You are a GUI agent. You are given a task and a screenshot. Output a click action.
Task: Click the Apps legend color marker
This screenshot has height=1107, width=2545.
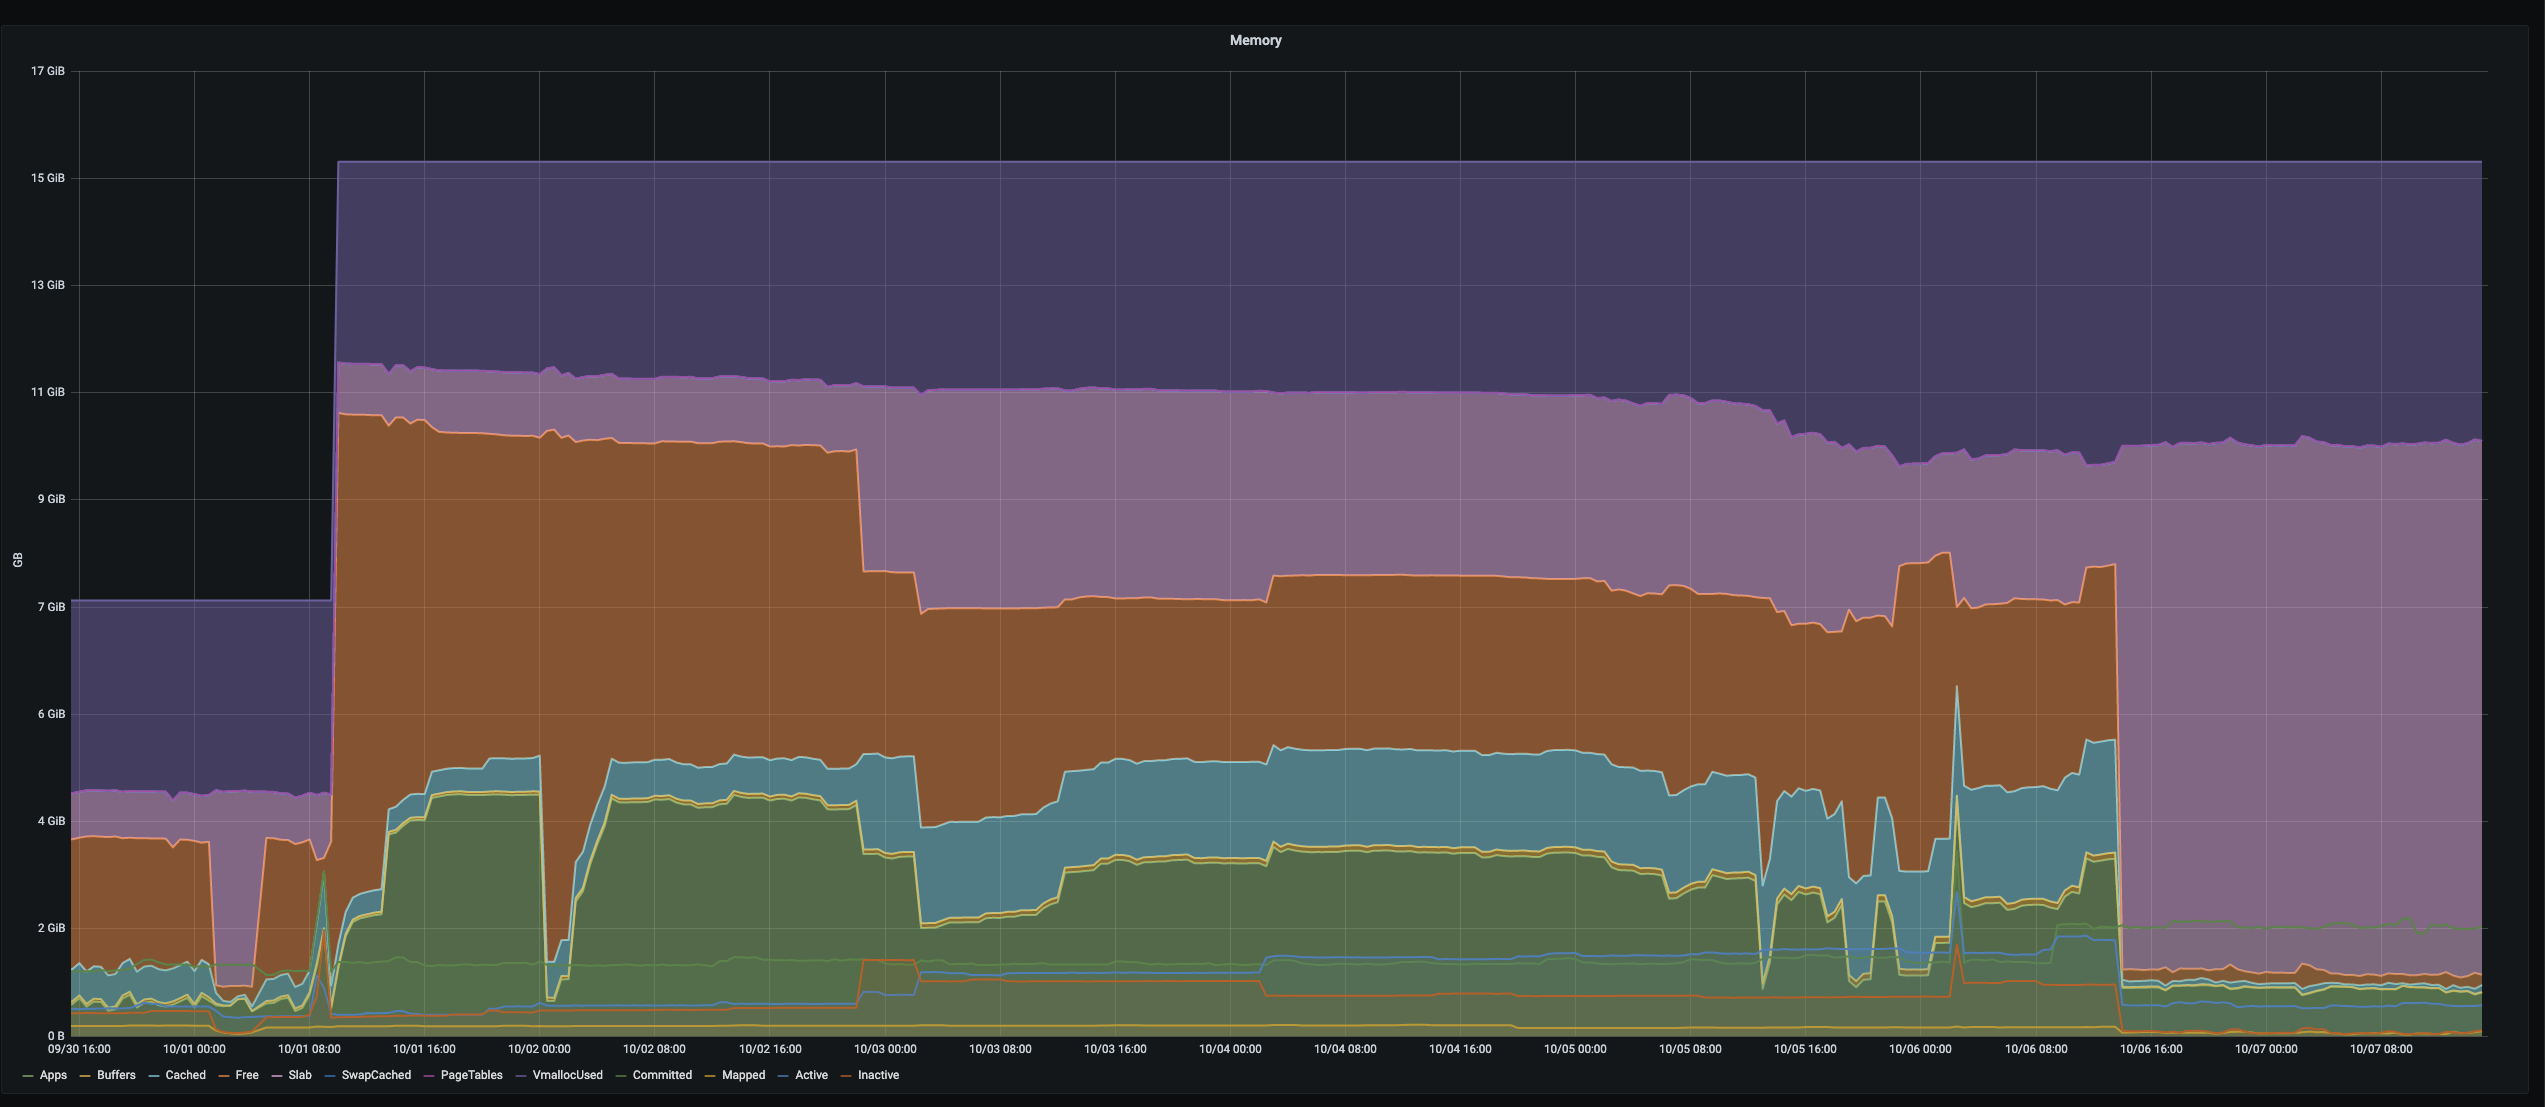[28, 1075]
